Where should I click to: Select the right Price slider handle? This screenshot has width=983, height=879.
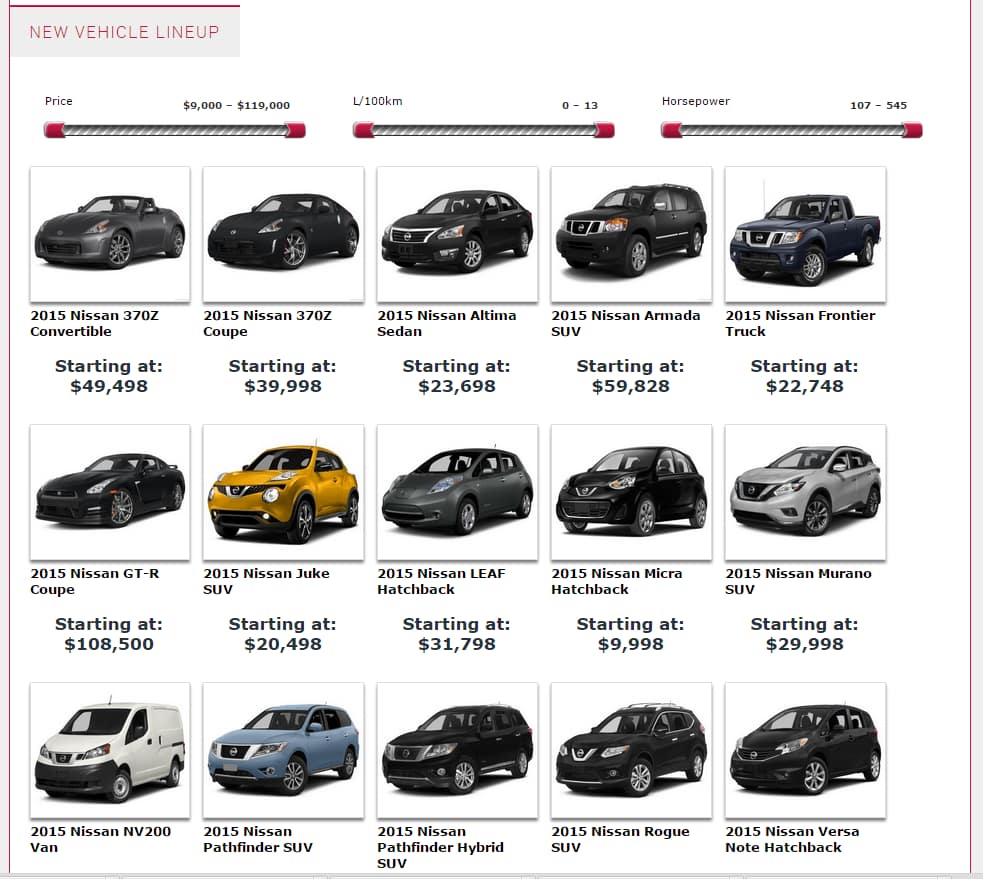pyautogui.click(x=296, y=129)
